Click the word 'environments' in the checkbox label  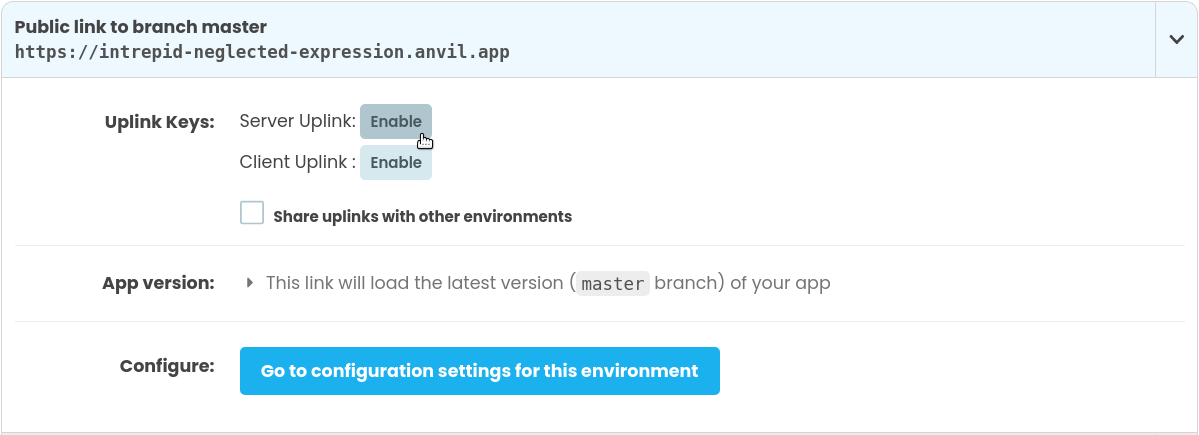(525, 216)
